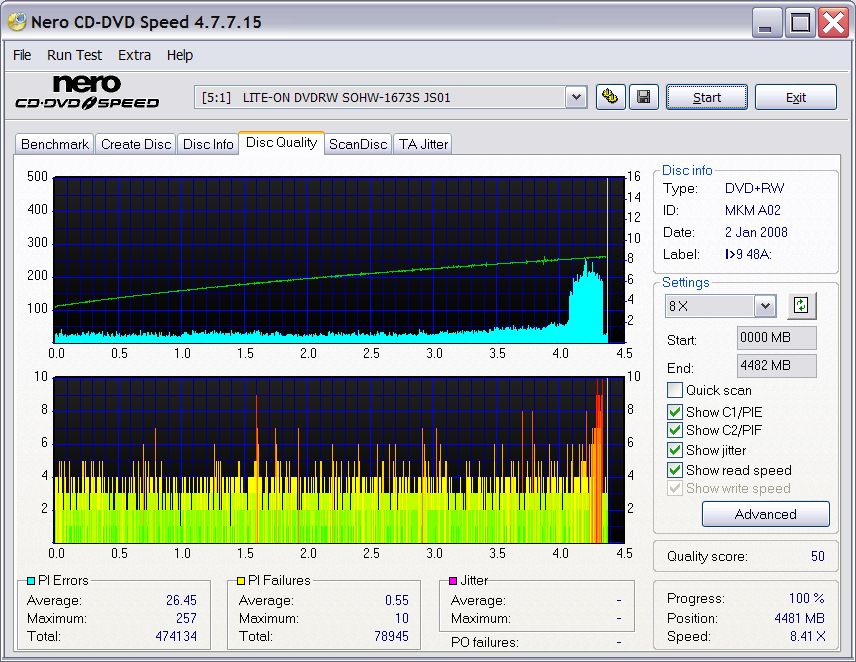This screenshot has height=662, width=856.
Task: Click the Start position field 0000 MB
Action: coord(776,338)
